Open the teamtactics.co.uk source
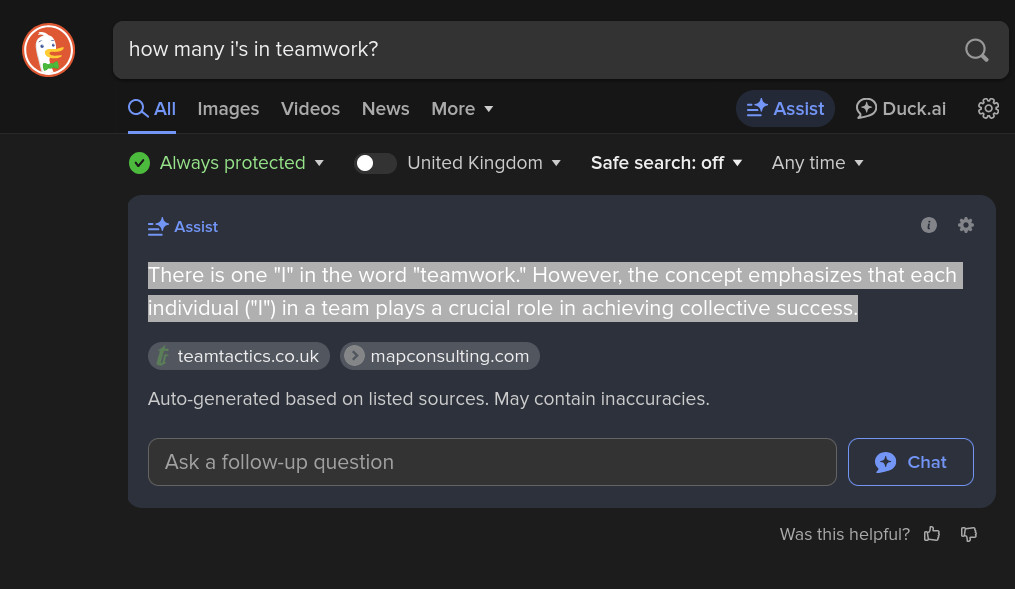This screenshot has height=589, width=1015. coord(239,356)
